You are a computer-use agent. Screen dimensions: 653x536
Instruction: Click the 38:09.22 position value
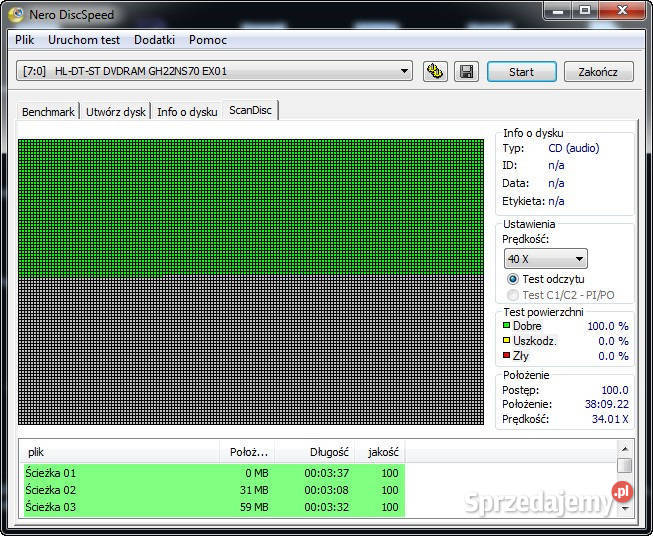(607, 404)
